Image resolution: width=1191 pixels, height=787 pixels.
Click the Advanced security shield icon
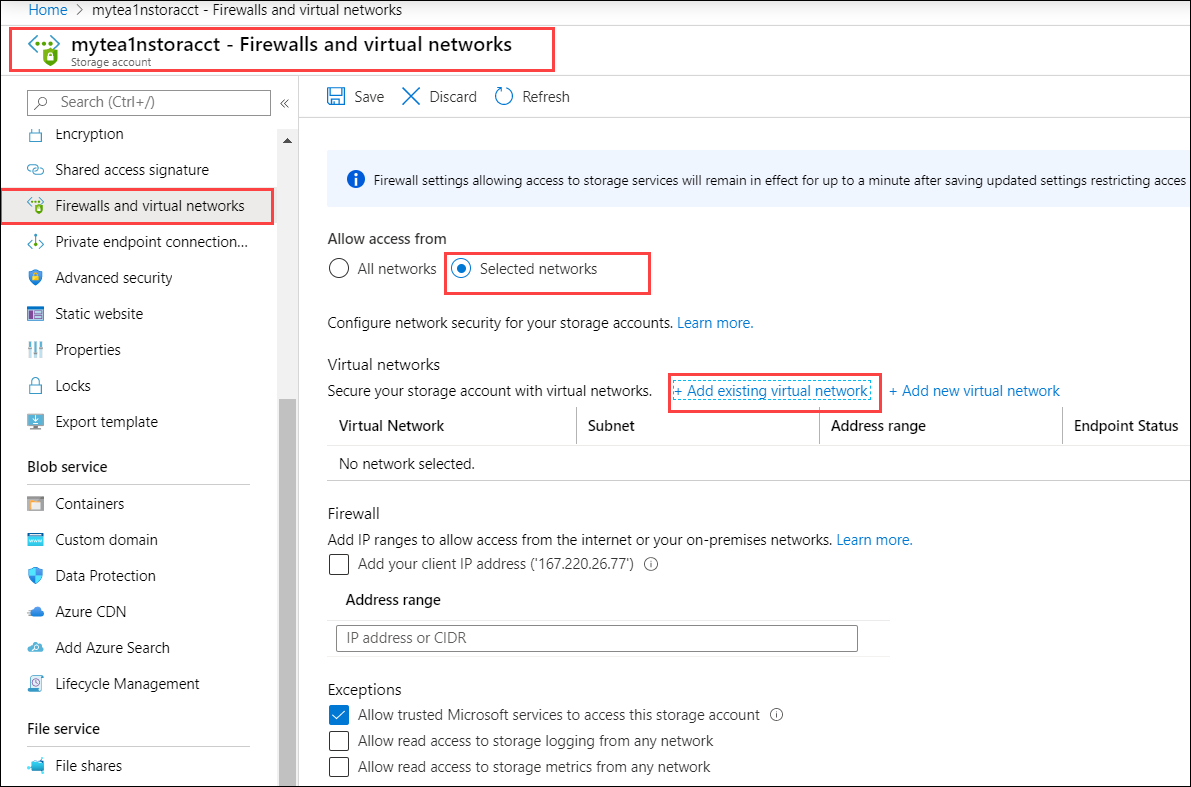(x=36, y=278)
